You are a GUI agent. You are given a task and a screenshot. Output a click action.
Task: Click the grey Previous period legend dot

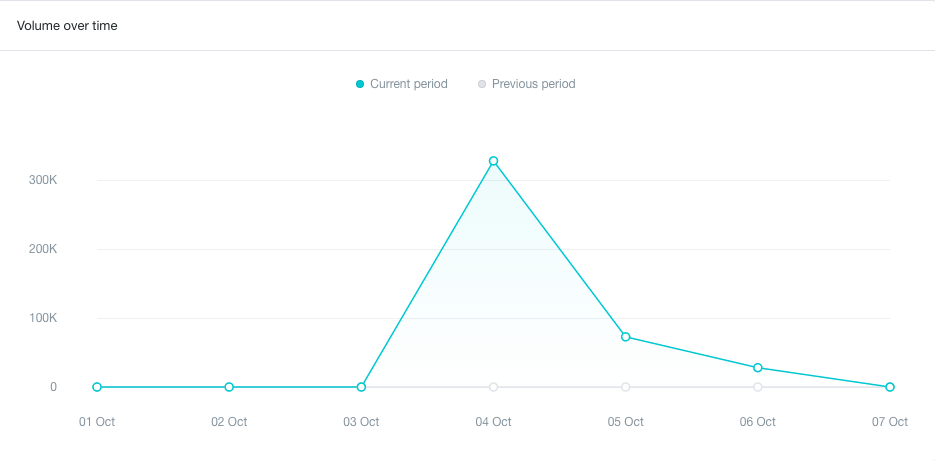tap(482, 84)
